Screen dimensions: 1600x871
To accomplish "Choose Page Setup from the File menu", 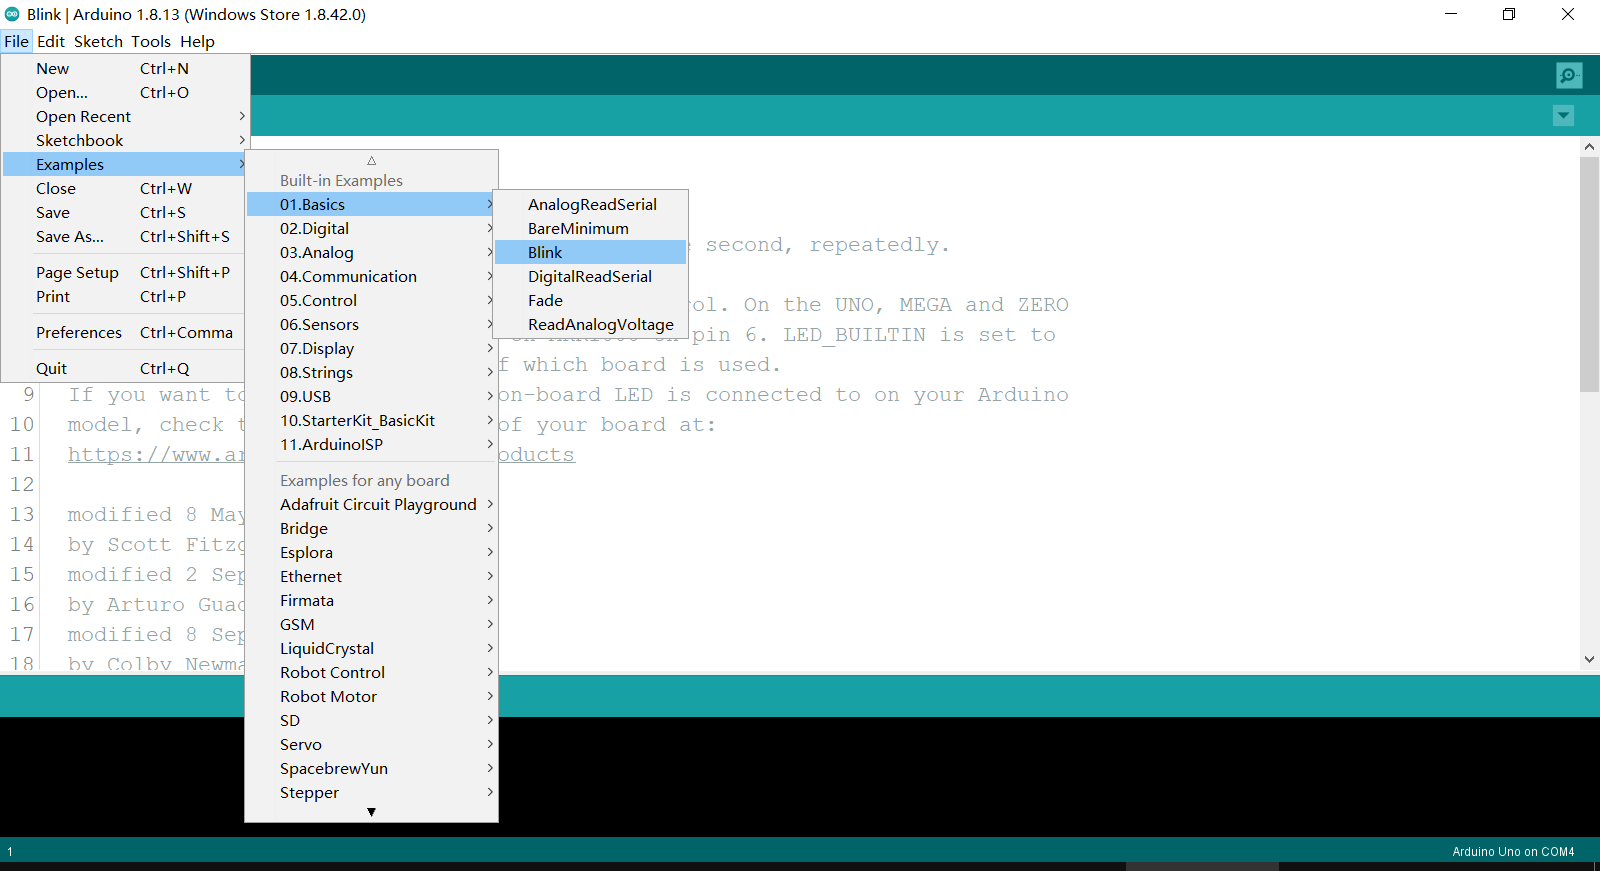I will point(125,272).
